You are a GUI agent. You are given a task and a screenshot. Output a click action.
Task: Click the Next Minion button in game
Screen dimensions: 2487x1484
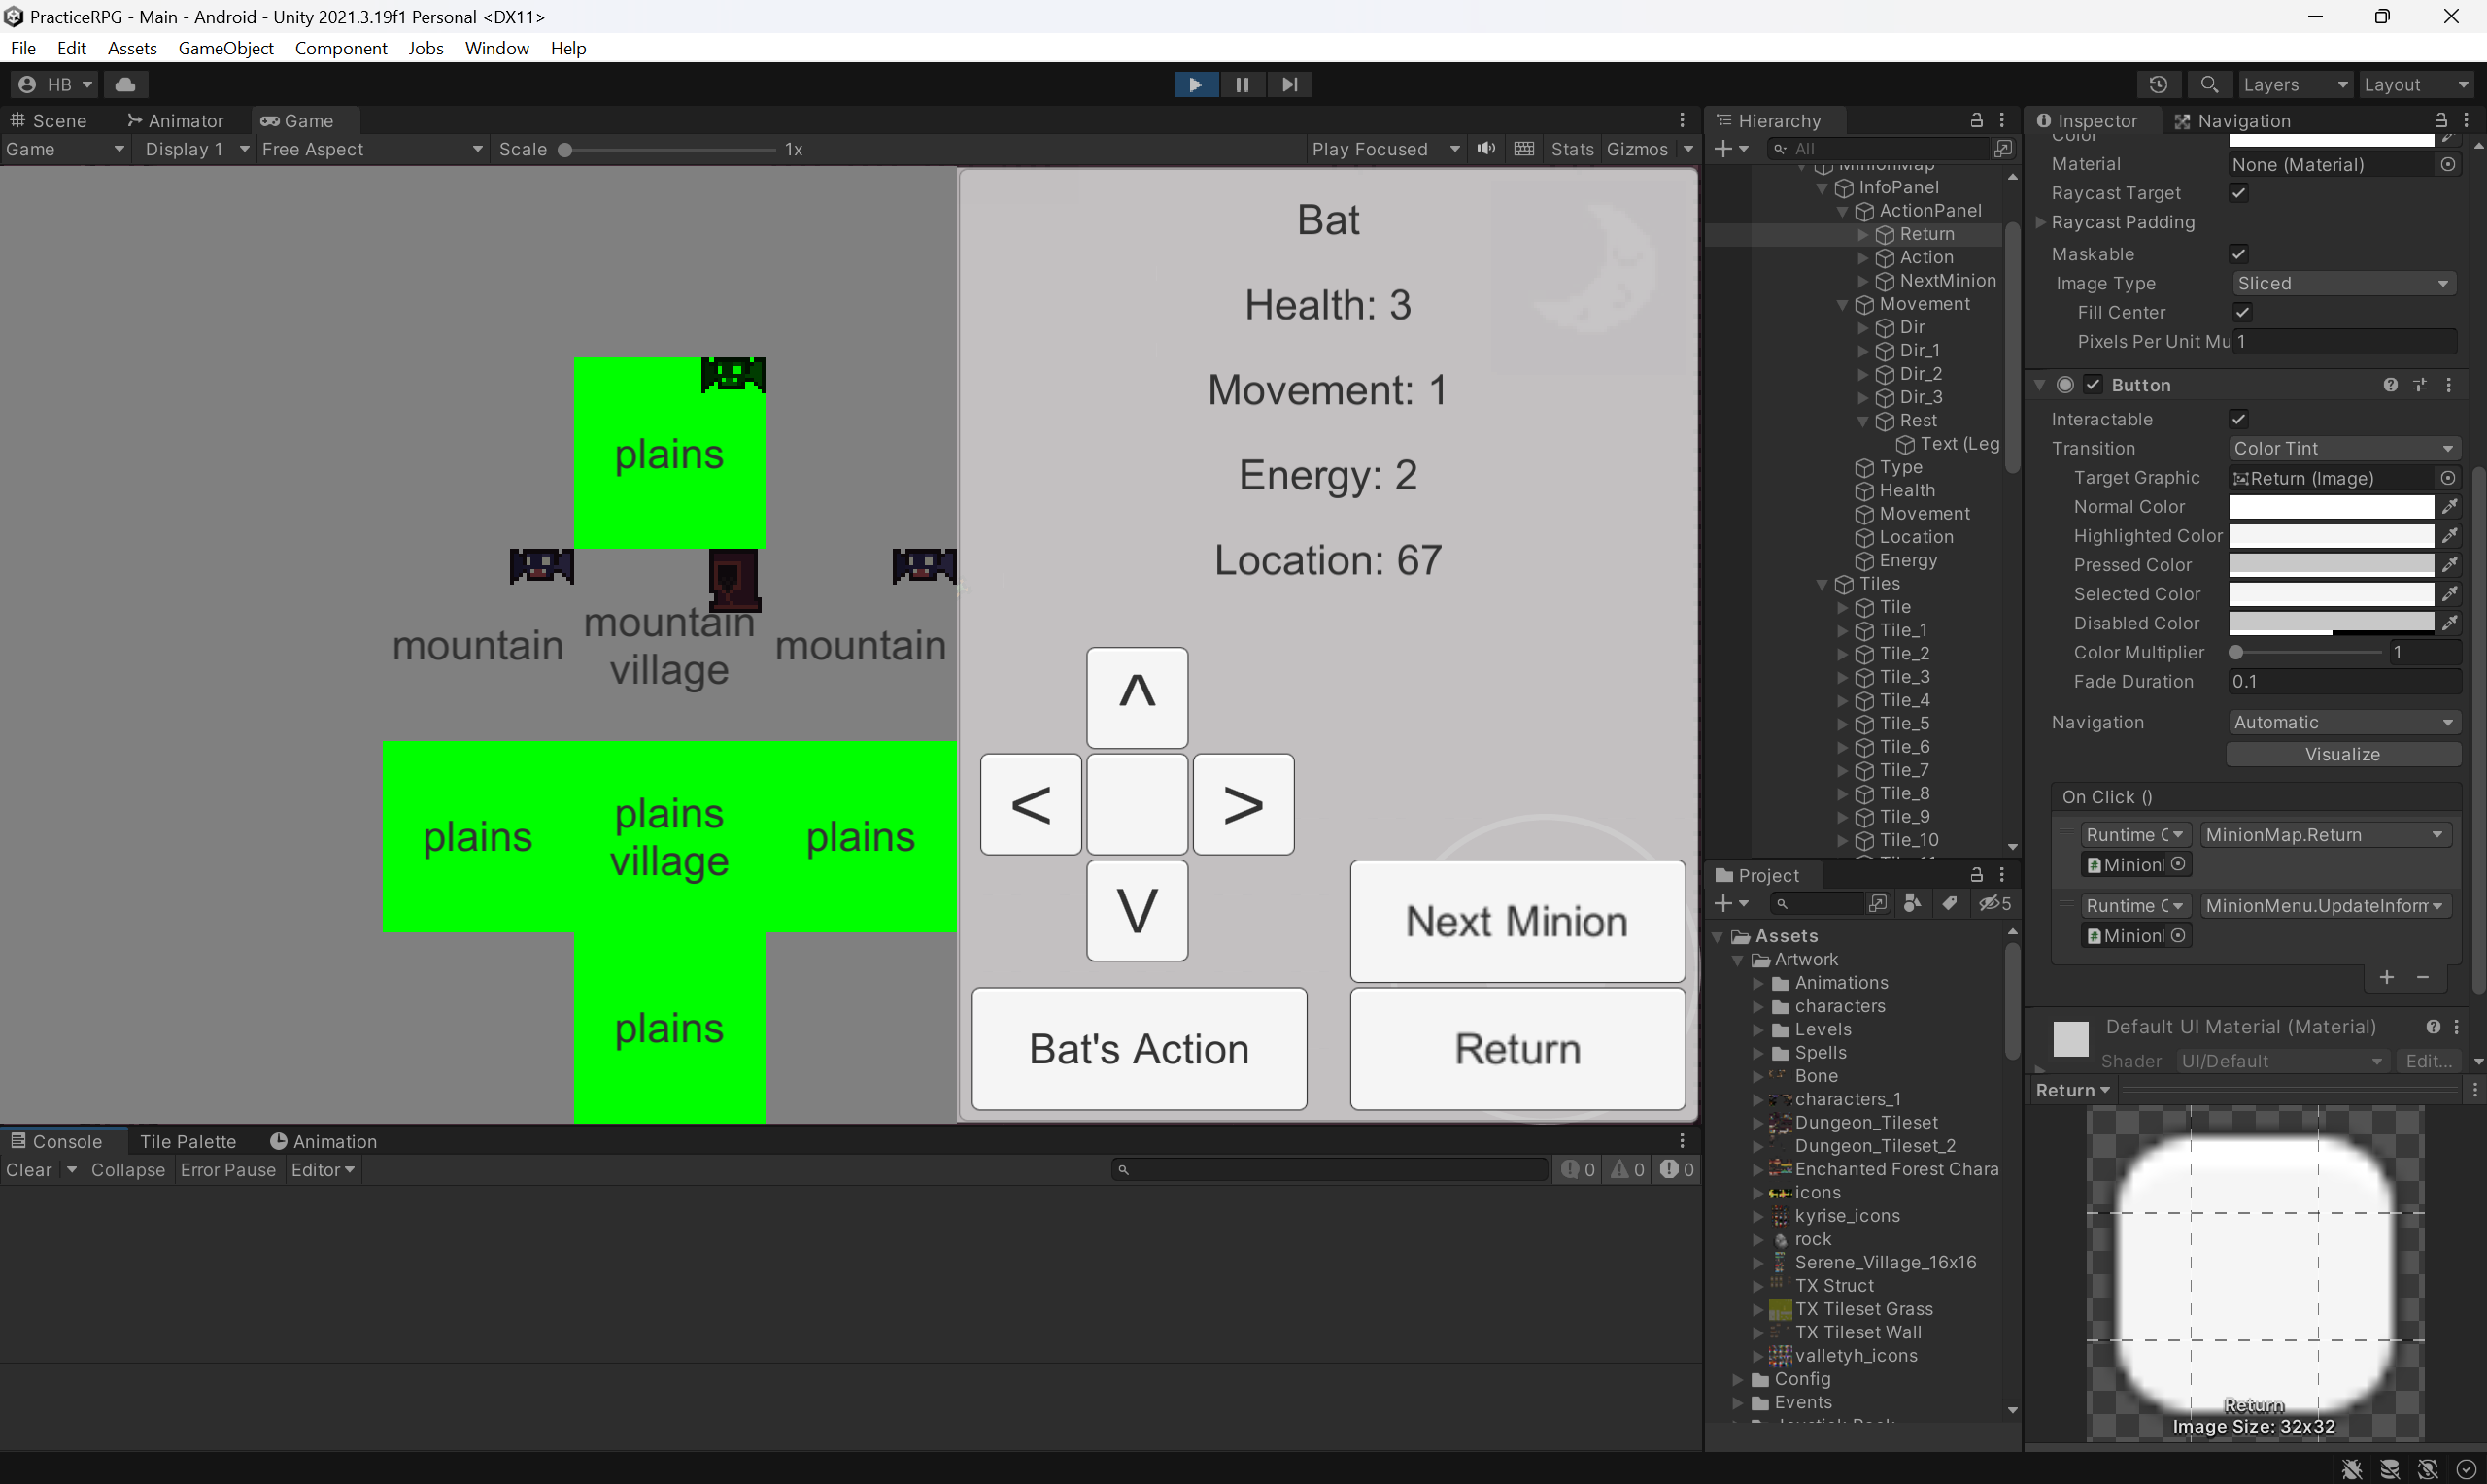[1517, 921]
